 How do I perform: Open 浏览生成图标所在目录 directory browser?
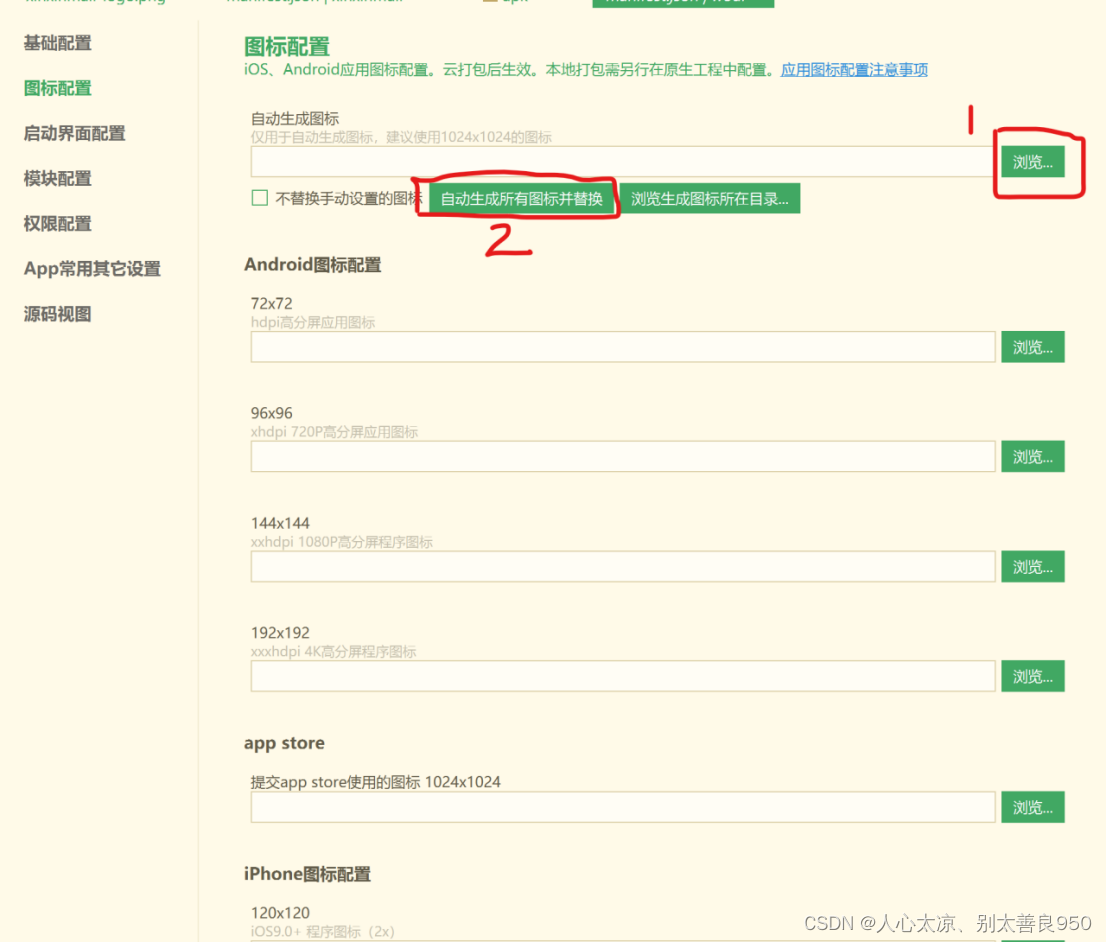click(712, 198)
